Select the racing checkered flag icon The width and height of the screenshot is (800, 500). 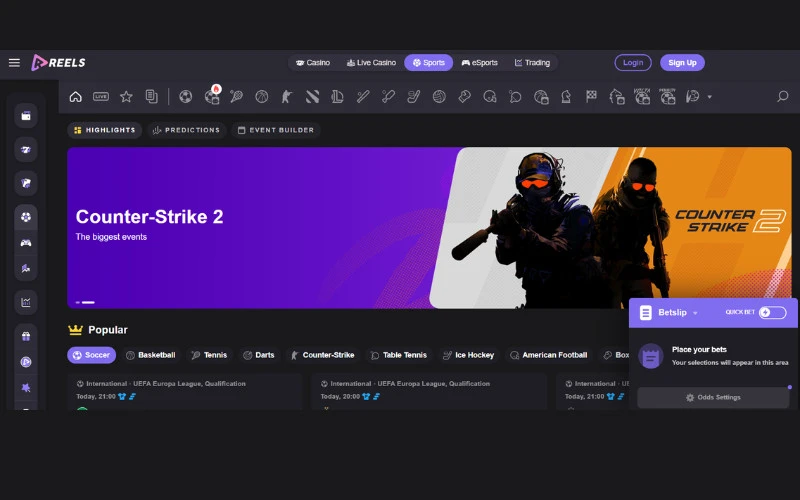click(591, 96)
